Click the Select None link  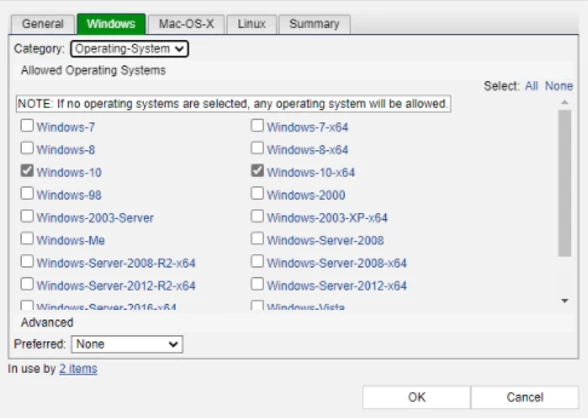(x=559, y=86)
